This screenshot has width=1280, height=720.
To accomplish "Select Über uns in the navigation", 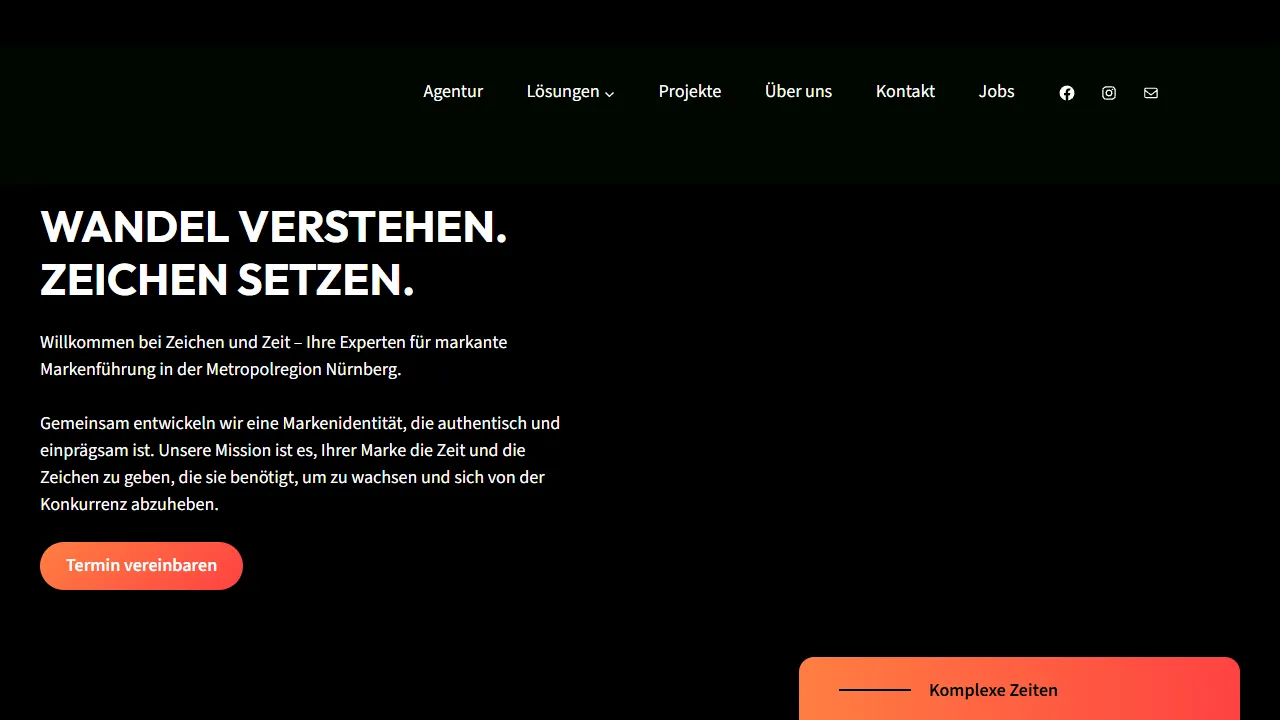I will [798, 91].
